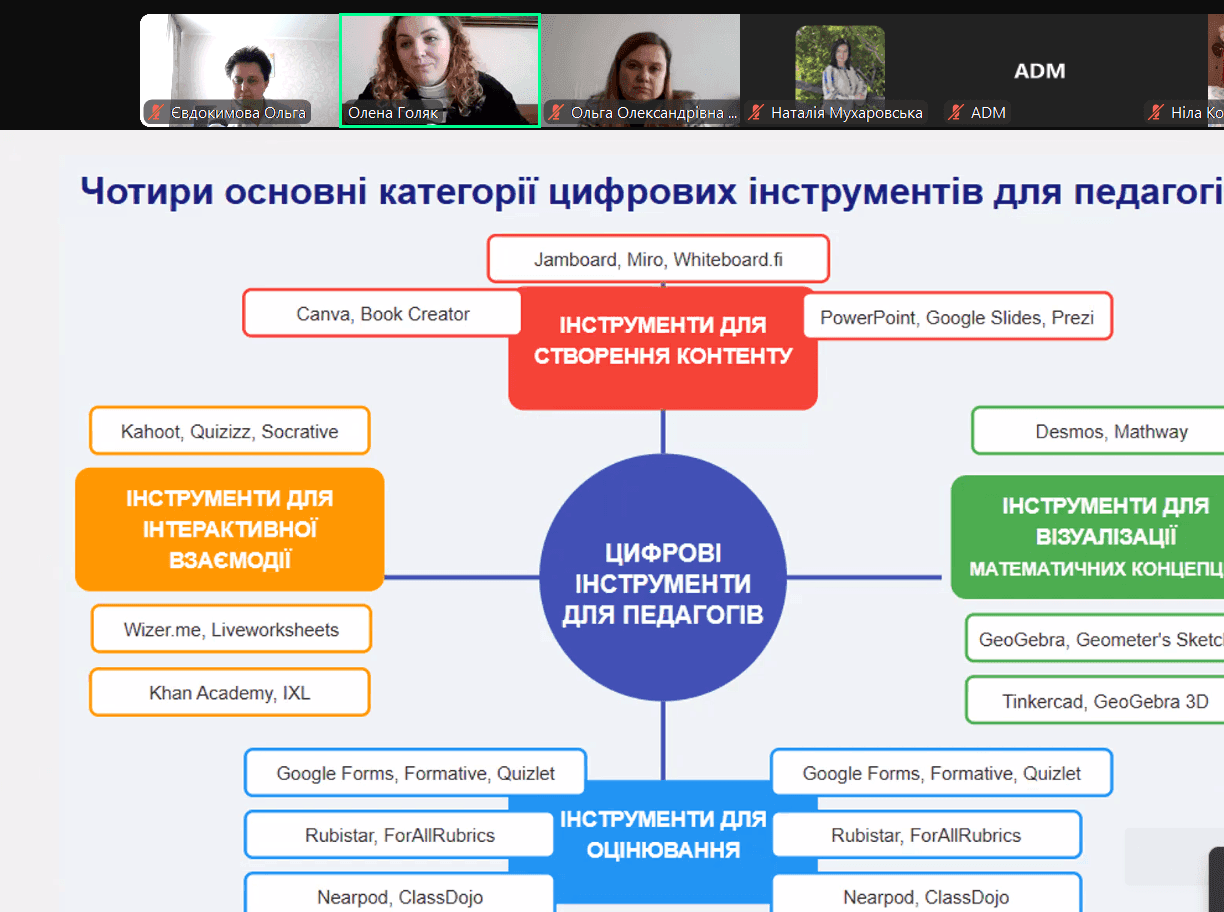The image size is (1224, 912).
Task: Click the slide title about Чотири основні категорії
Action: tap(652, 190)
